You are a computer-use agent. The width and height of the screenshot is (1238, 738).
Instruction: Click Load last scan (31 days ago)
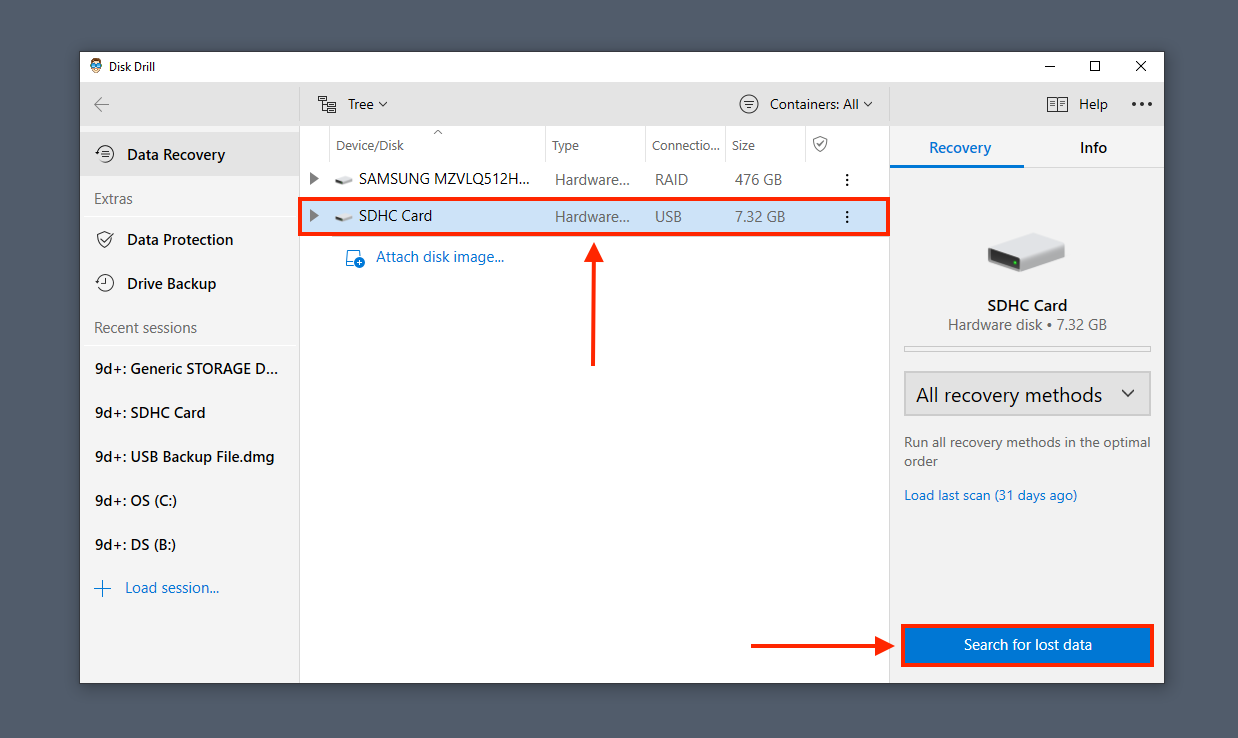coord(990,495)
